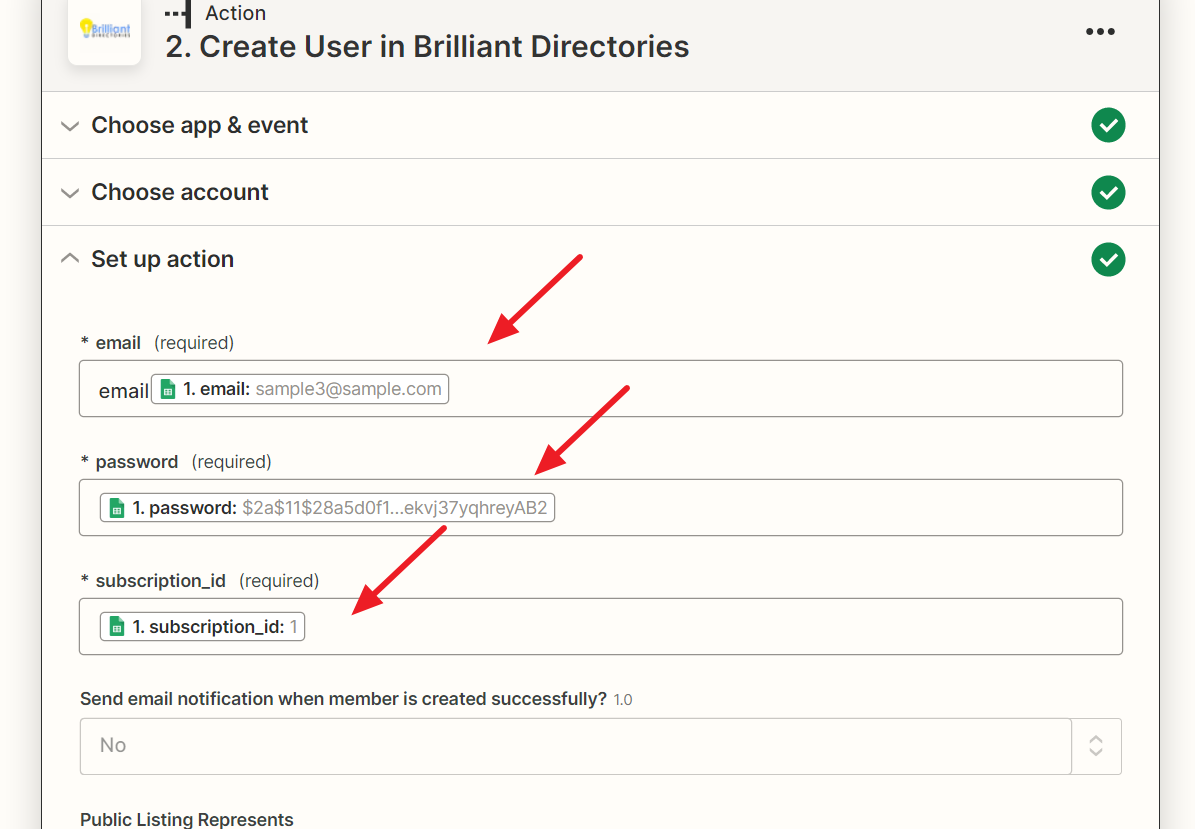The height and width of the screenshot is (829, 1195).
Task: Collapse the Set up action section
Action: (x=69, y=258)
